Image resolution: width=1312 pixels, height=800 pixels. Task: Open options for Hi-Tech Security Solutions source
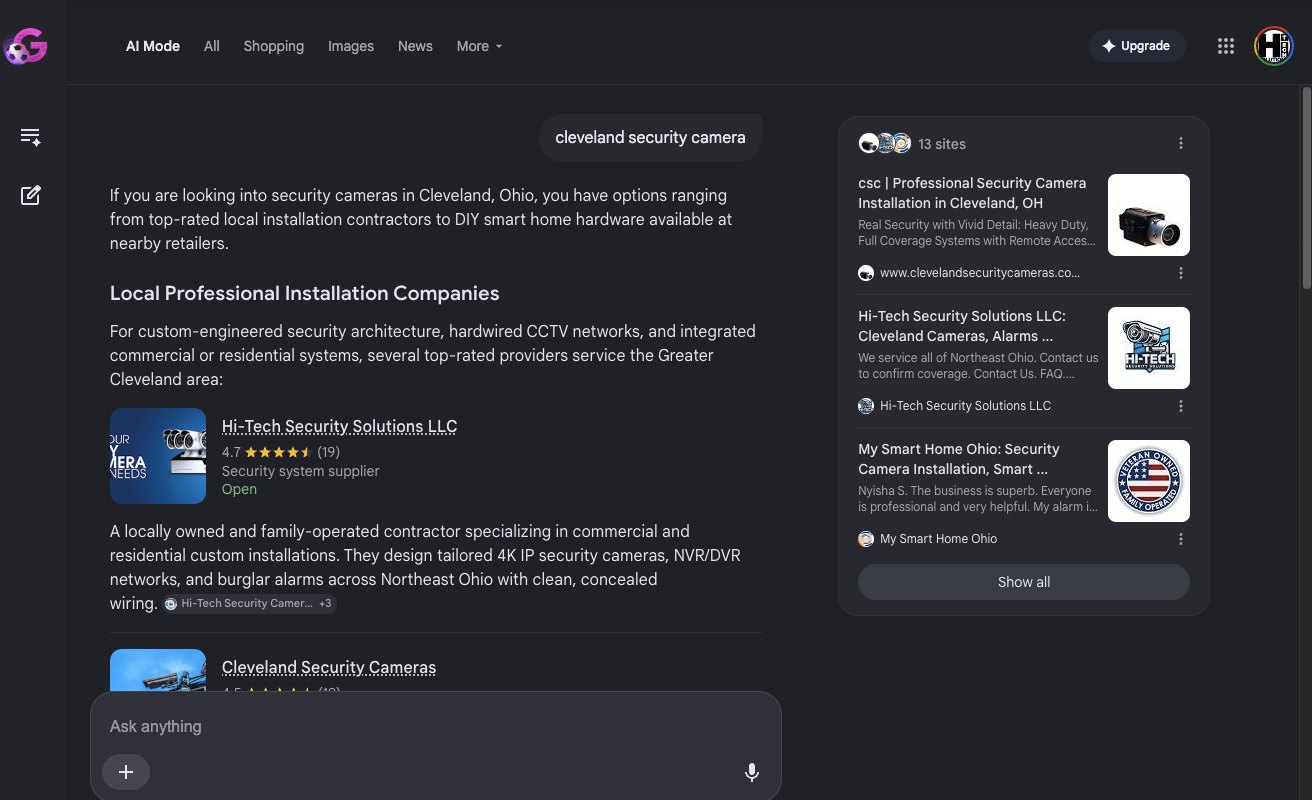[1181, 406]
